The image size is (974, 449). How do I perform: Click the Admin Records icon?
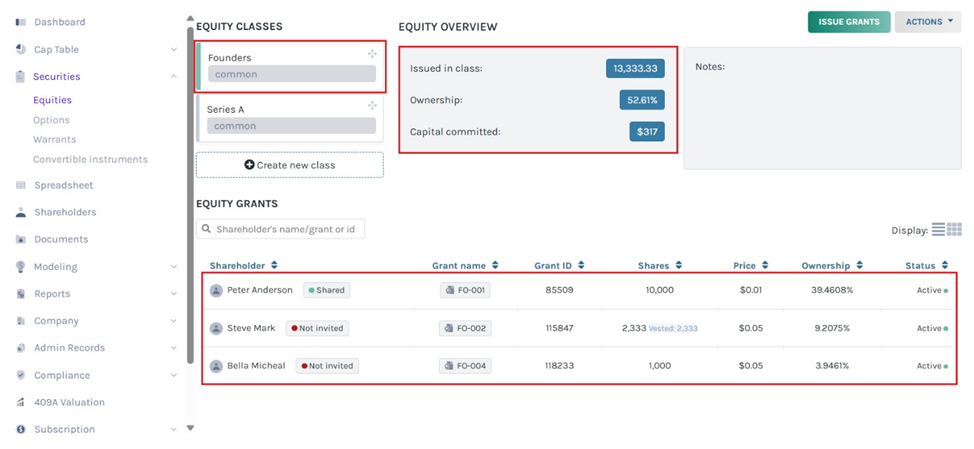20,348
